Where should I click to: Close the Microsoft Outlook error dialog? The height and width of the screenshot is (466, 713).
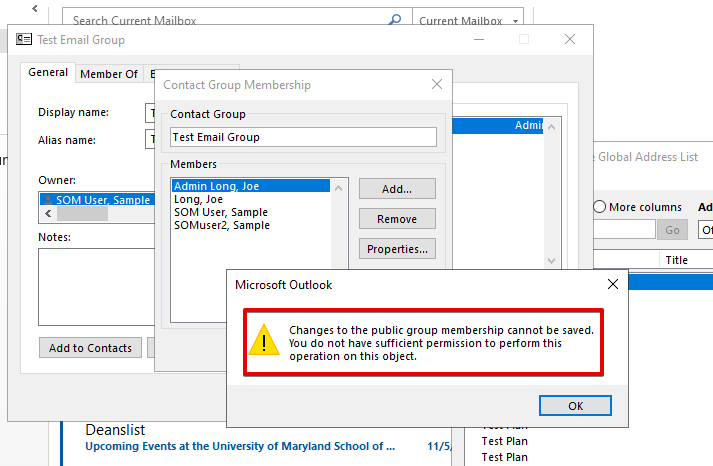coord(612,285)
